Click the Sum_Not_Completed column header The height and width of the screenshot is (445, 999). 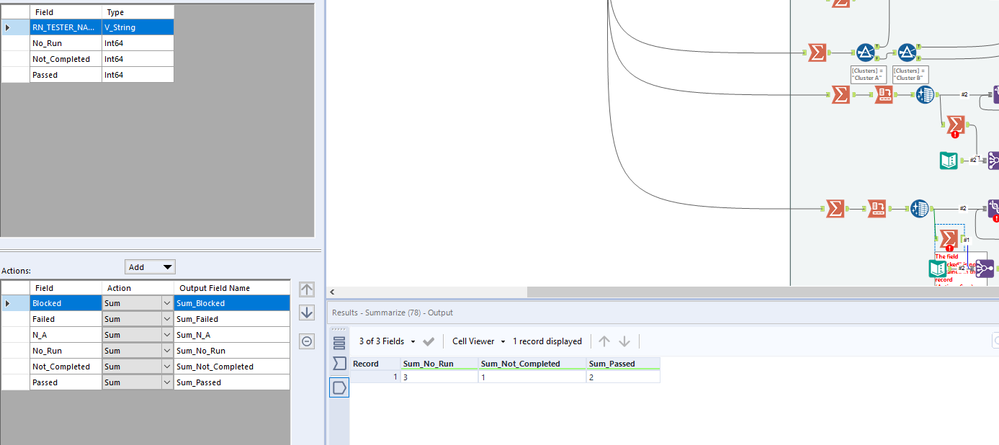[532, 363]
